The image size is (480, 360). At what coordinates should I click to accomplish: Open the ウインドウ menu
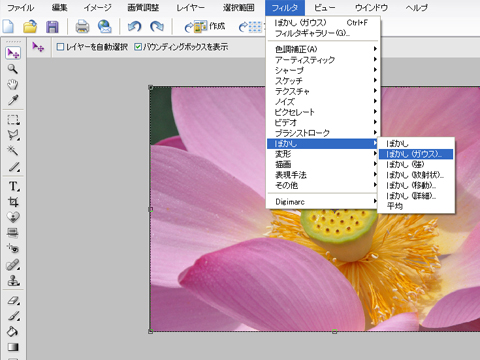(x=371, y=8)
